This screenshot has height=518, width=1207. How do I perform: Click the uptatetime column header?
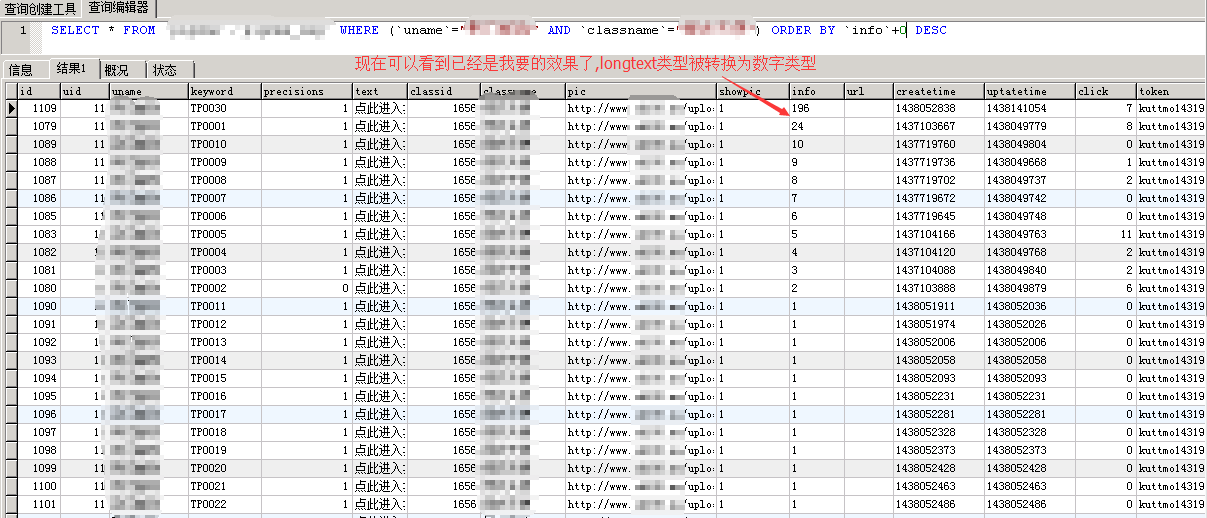pyautogui.click(x=1029, y=91)
